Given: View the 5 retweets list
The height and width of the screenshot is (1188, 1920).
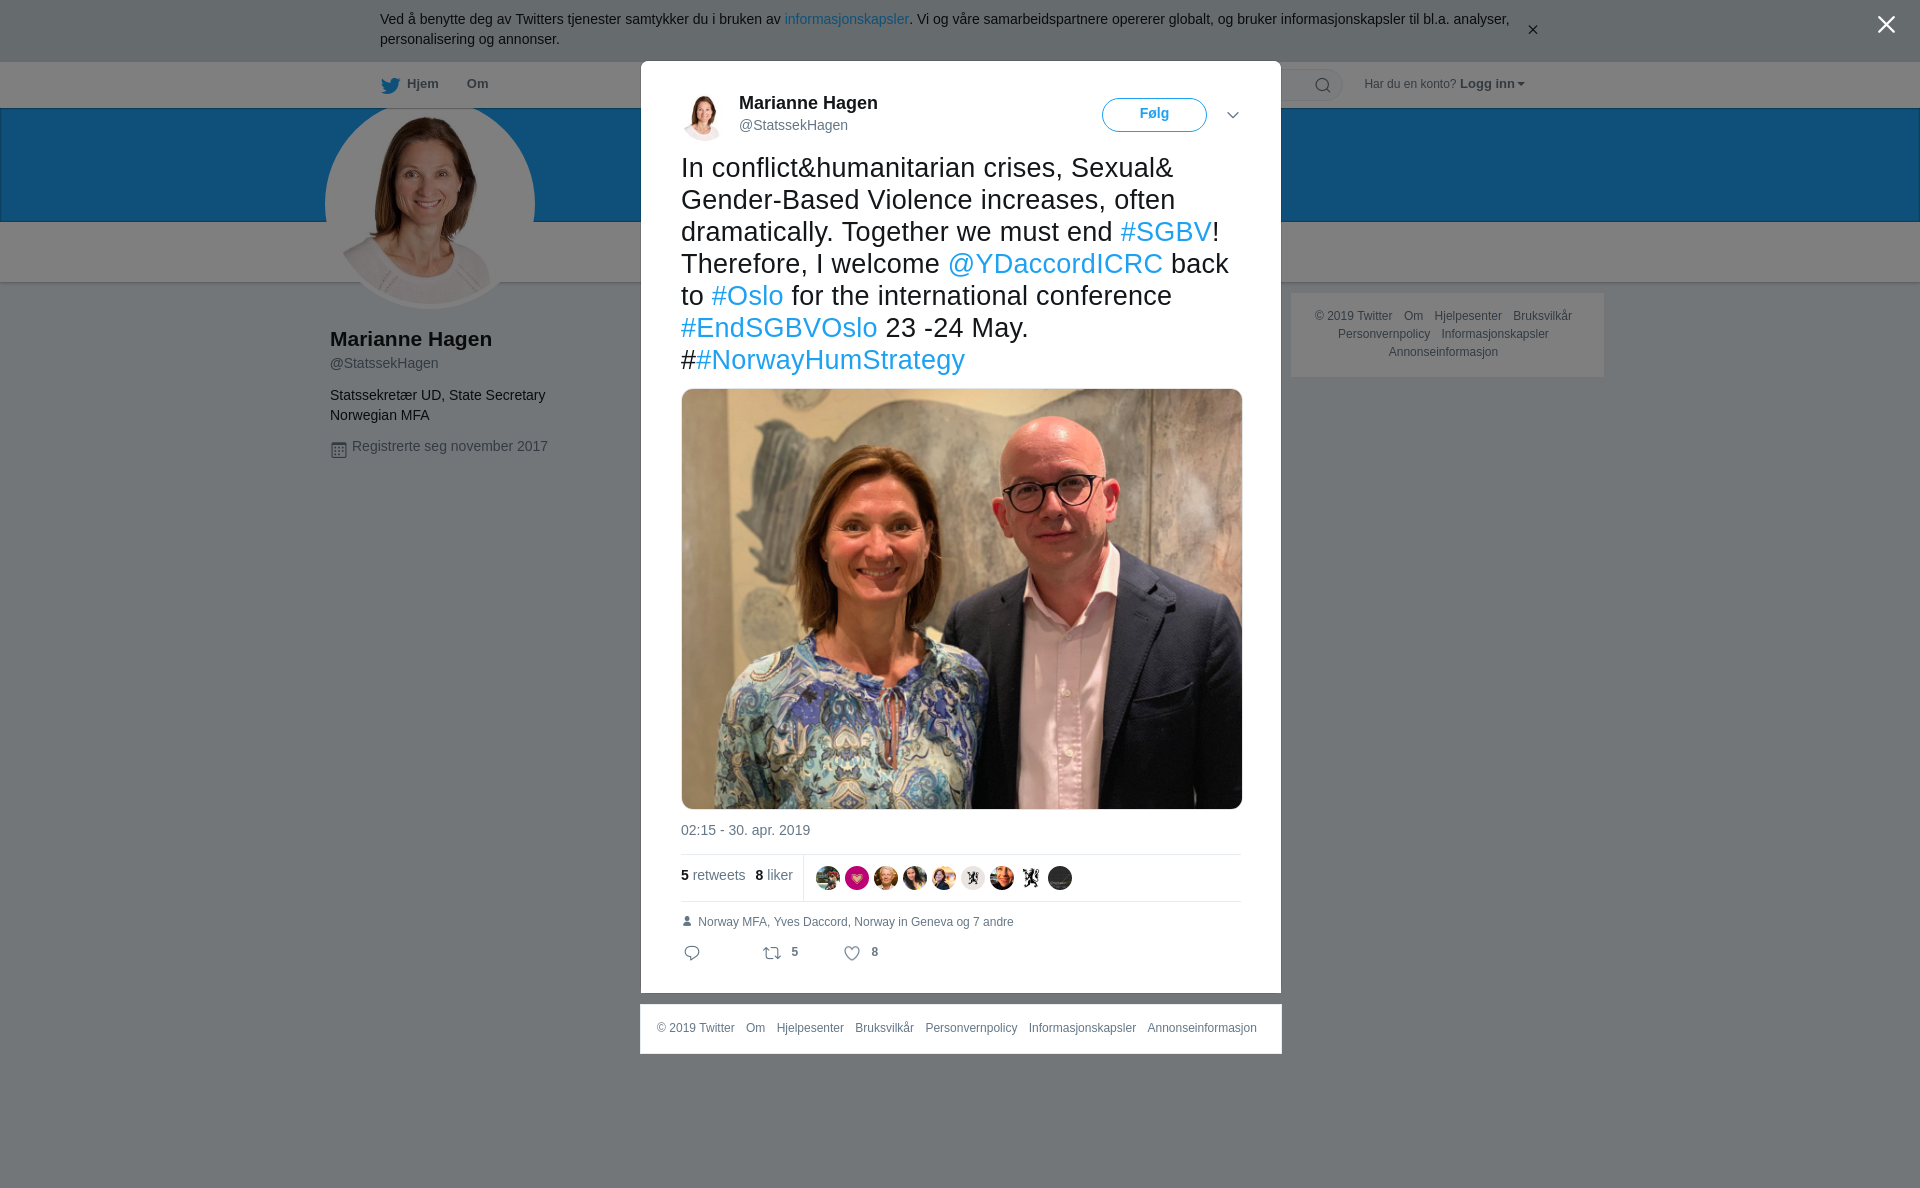Looking at the screenshot, I should (x=713, y=875).
